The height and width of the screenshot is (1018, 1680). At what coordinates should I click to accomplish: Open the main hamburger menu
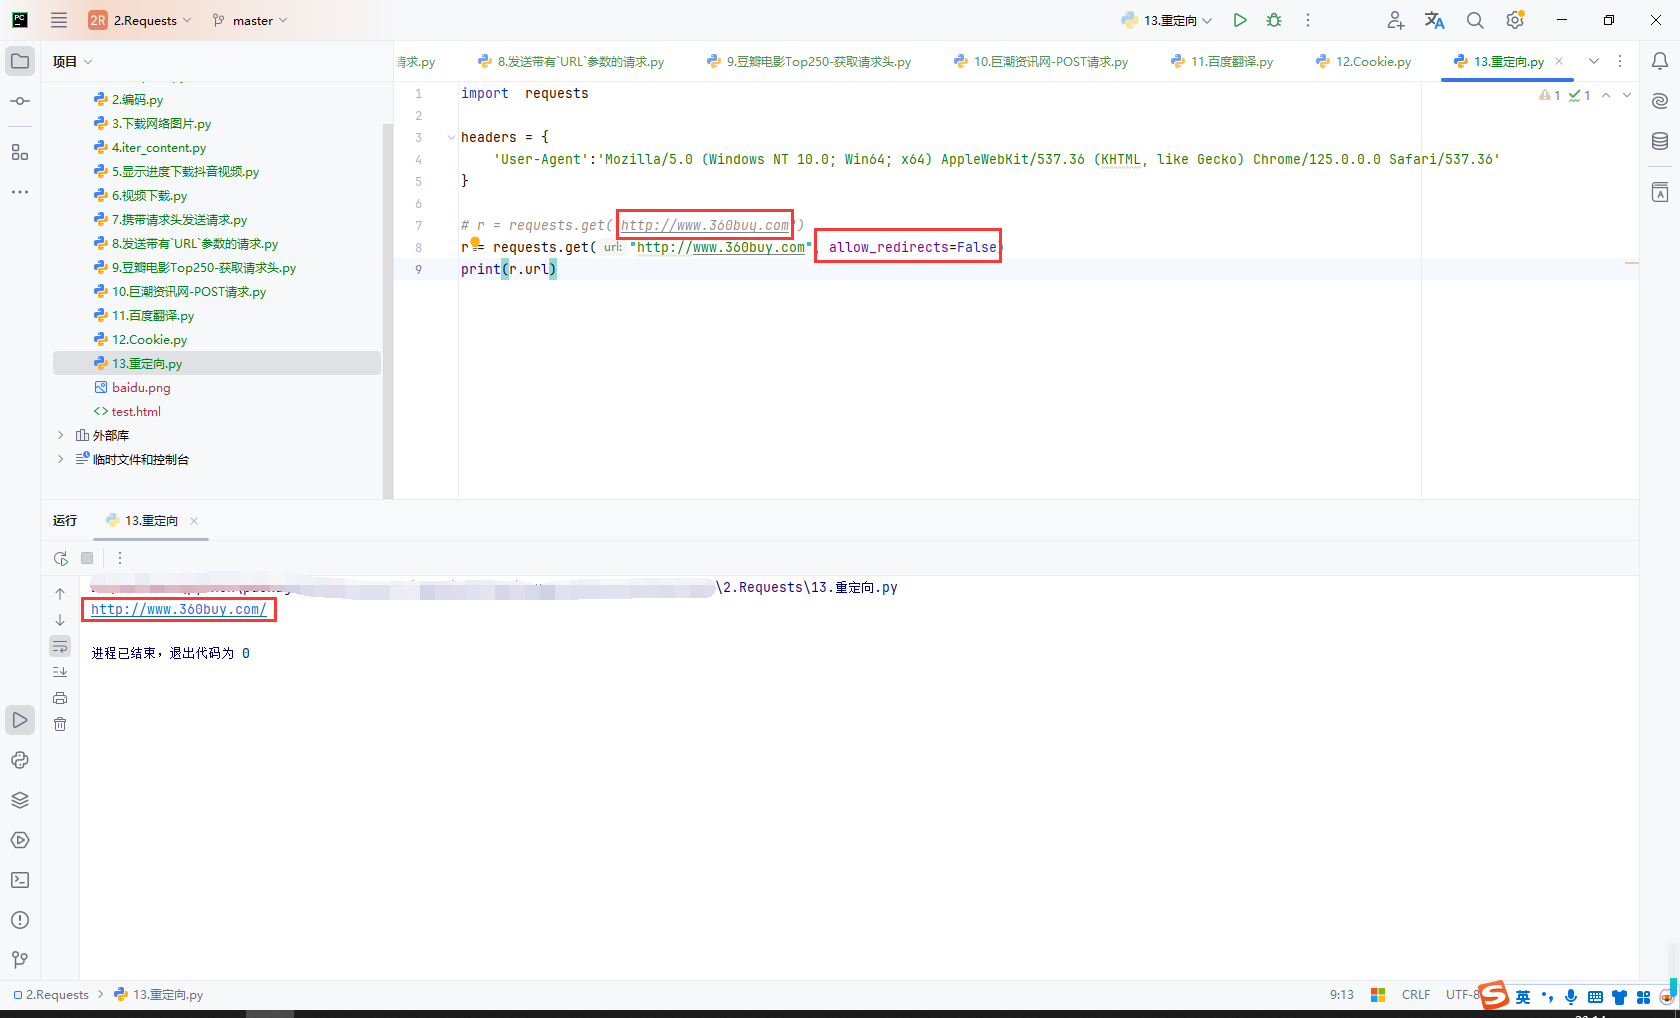59,20
